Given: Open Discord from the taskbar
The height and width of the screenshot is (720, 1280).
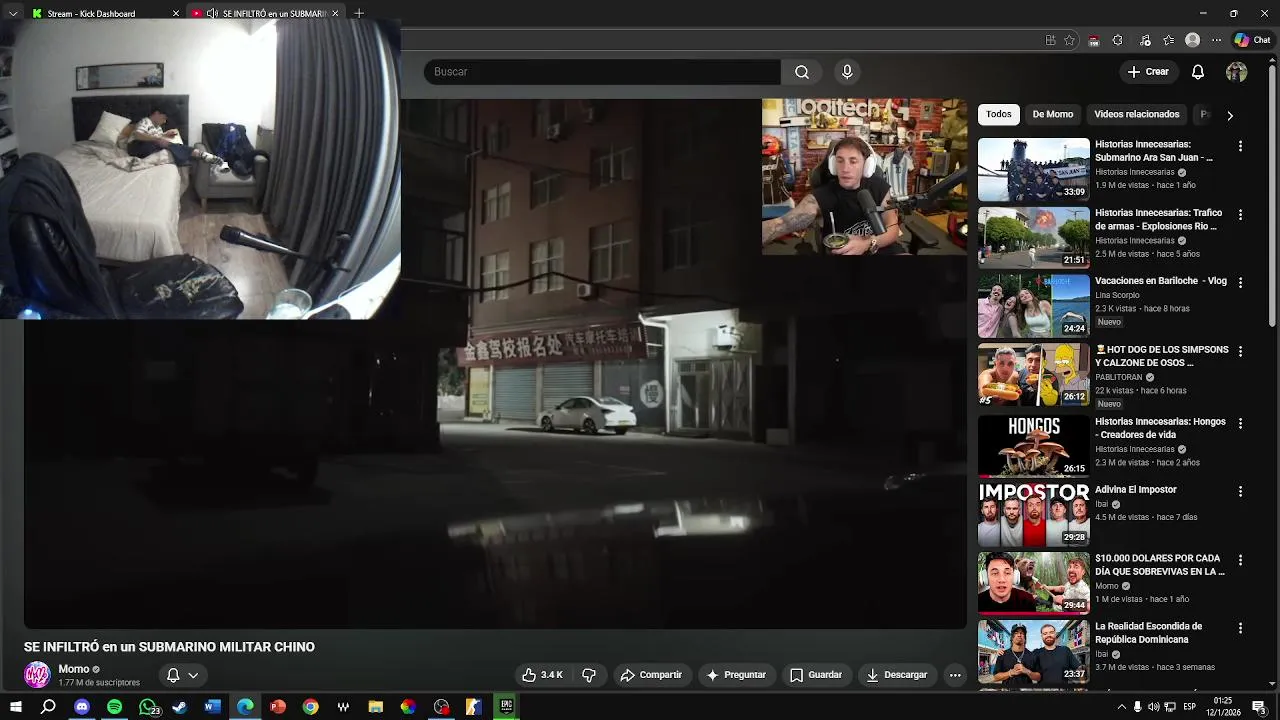Looking at the screenshot, I should 82,707.
